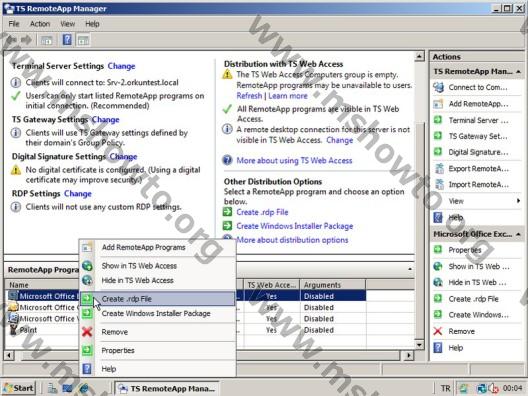Choose Create Windows Installer Package in context menu
This screenshot has height=396, width=528.
tap(158, 314)
